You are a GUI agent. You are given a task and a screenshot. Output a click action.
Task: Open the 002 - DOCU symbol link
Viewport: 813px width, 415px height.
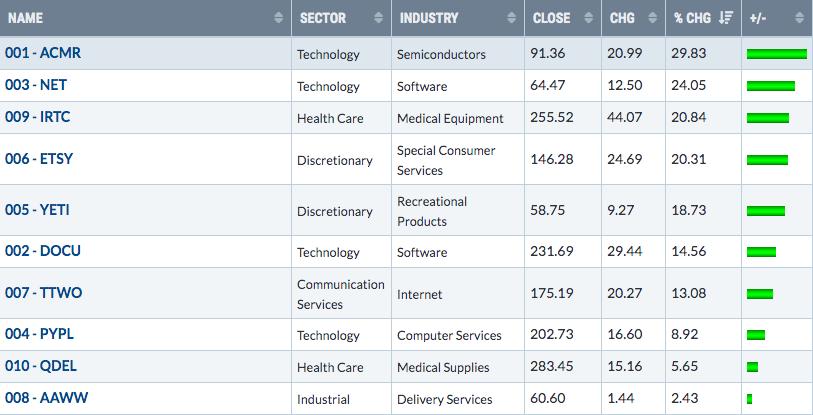tap(42, 251)
